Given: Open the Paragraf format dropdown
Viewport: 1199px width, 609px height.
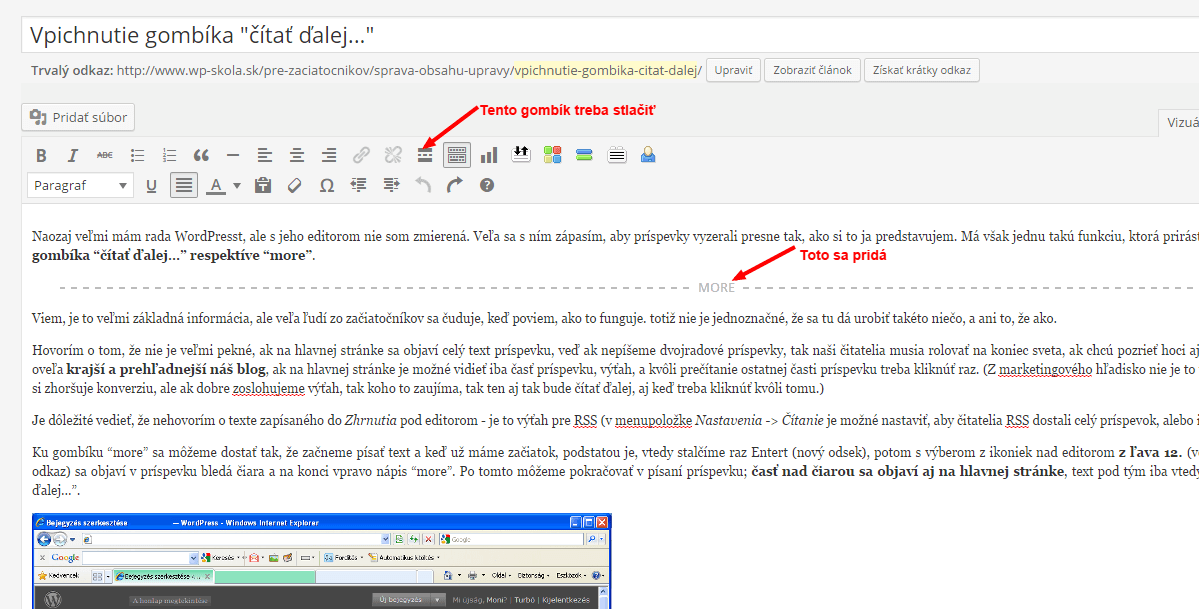Looking at the screenshot, I should [x=80, y=186].
